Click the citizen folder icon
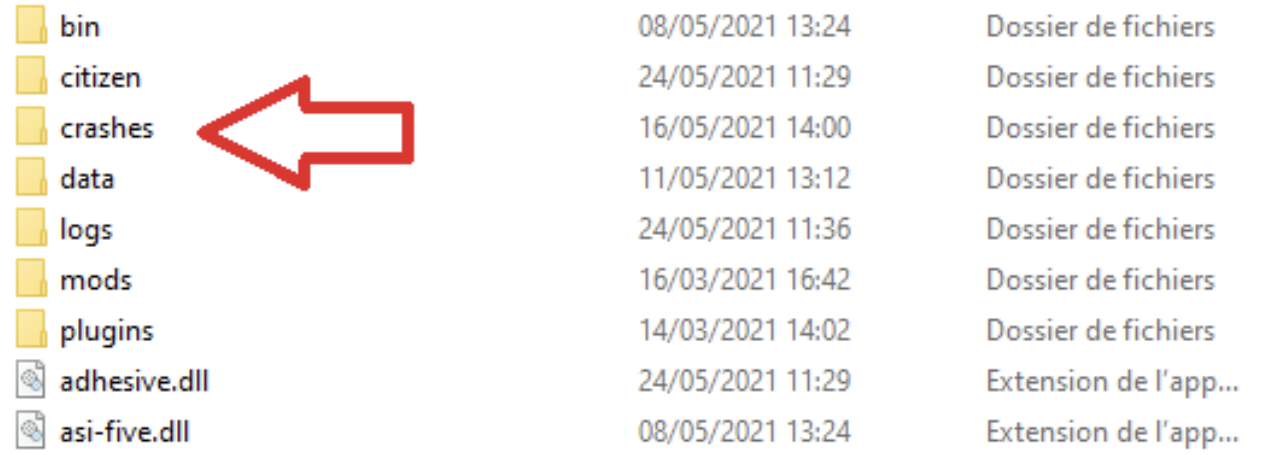Viewport: 1284px width, 455px height. pyautogui.click(x=32, y=77)
